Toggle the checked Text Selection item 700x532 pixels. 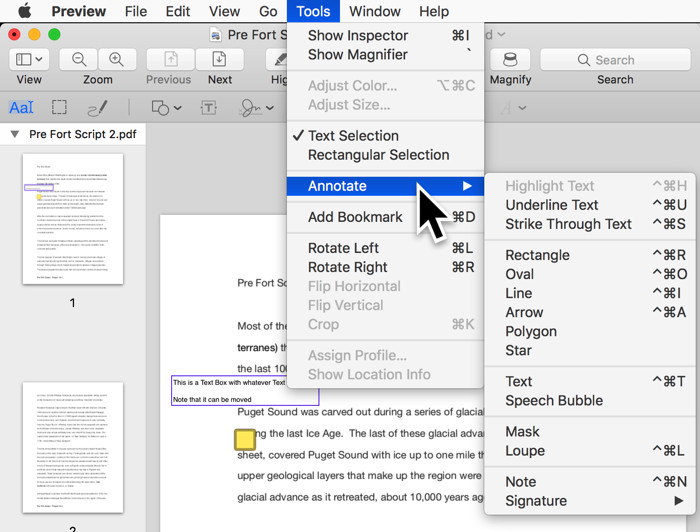pyautogui.click(x=385, y=136)
